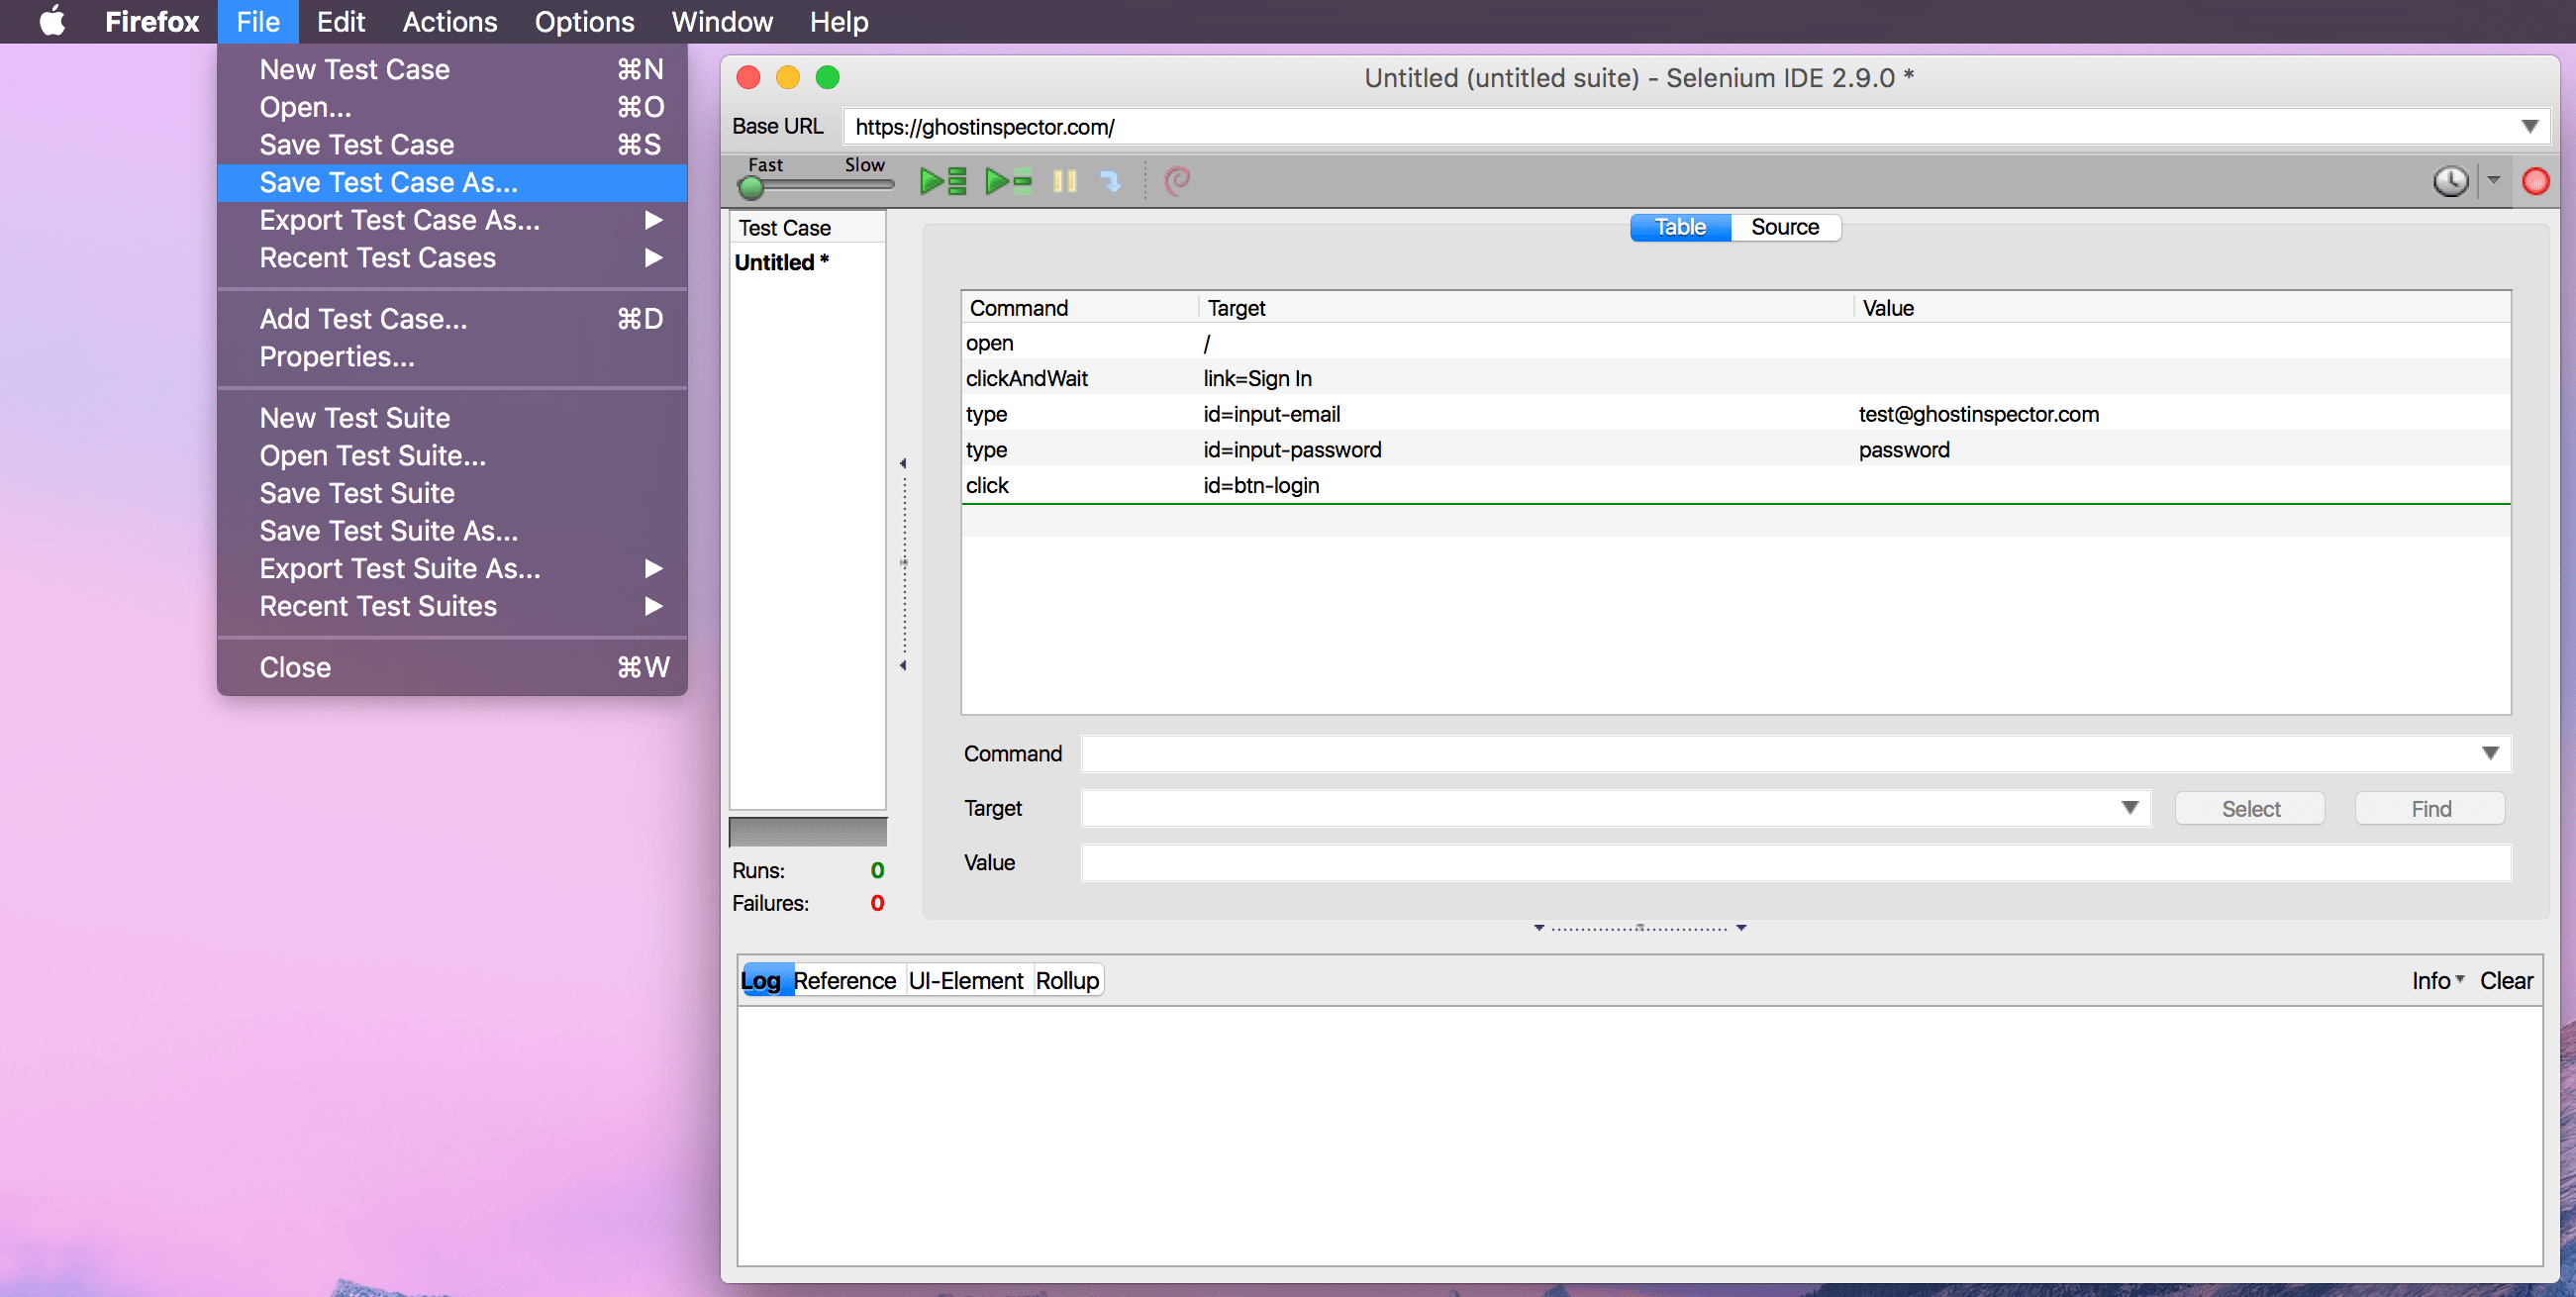
Task: Click the Command column header
Action: tap(1080, 308)
